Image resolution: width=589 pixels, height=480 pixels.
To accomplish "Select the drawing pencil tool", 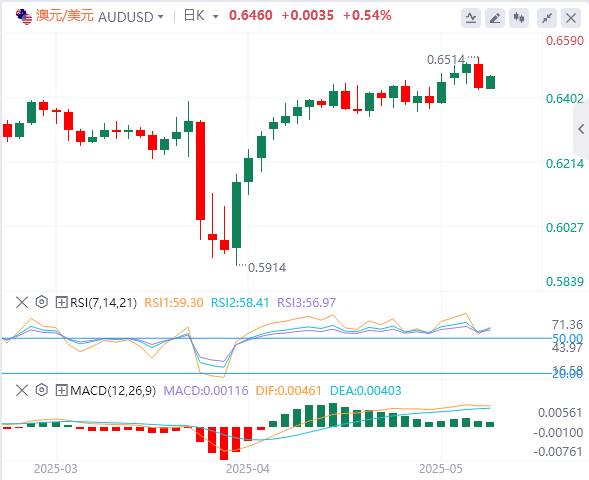I will coord(495,18).
